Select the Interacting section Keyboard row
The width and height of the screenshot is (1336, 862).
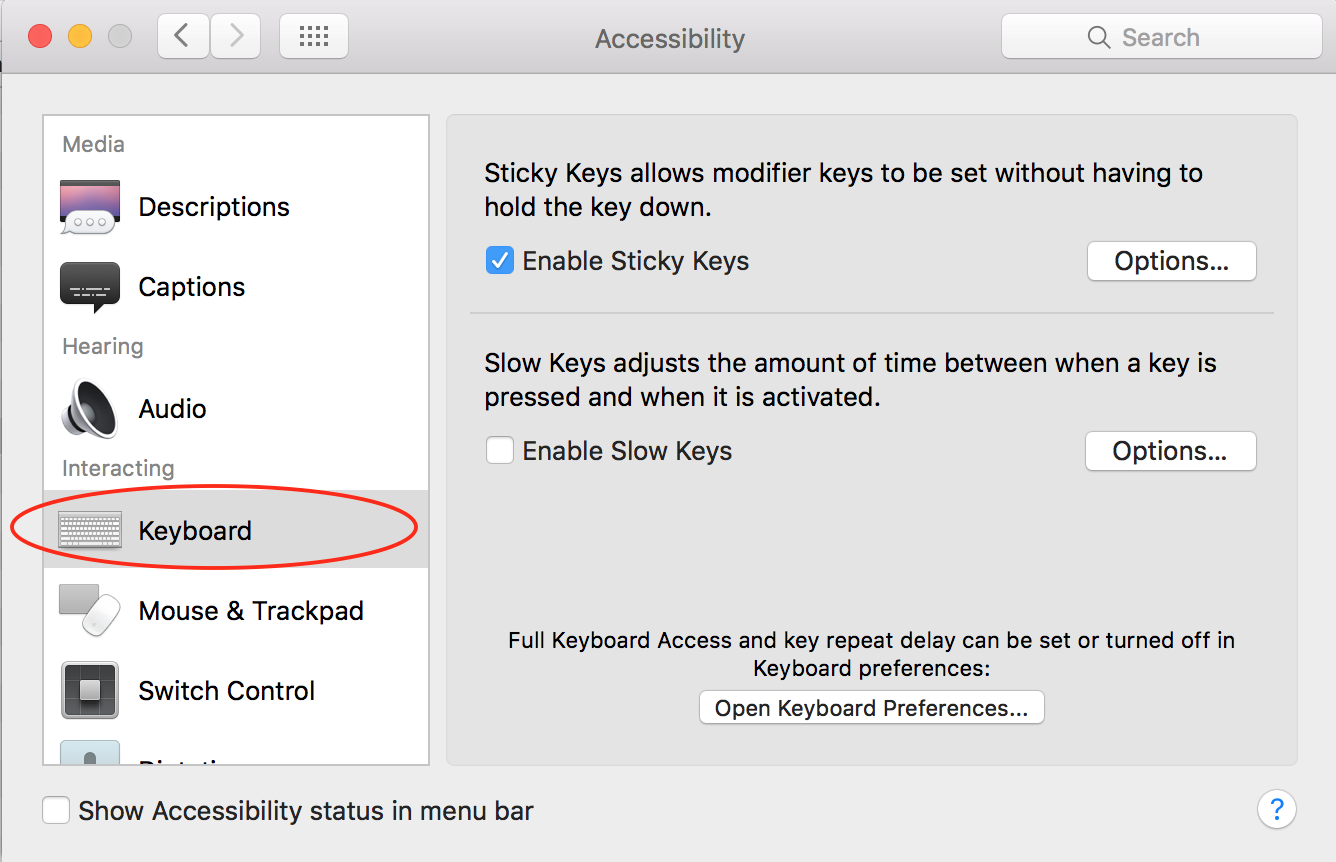point(195,530)
